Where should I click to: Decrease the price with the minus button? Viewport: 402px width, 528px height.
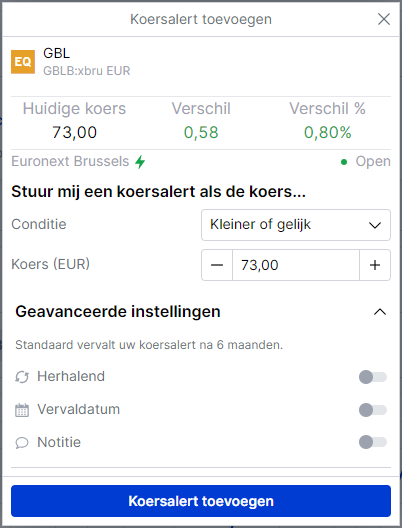point(217,265)
